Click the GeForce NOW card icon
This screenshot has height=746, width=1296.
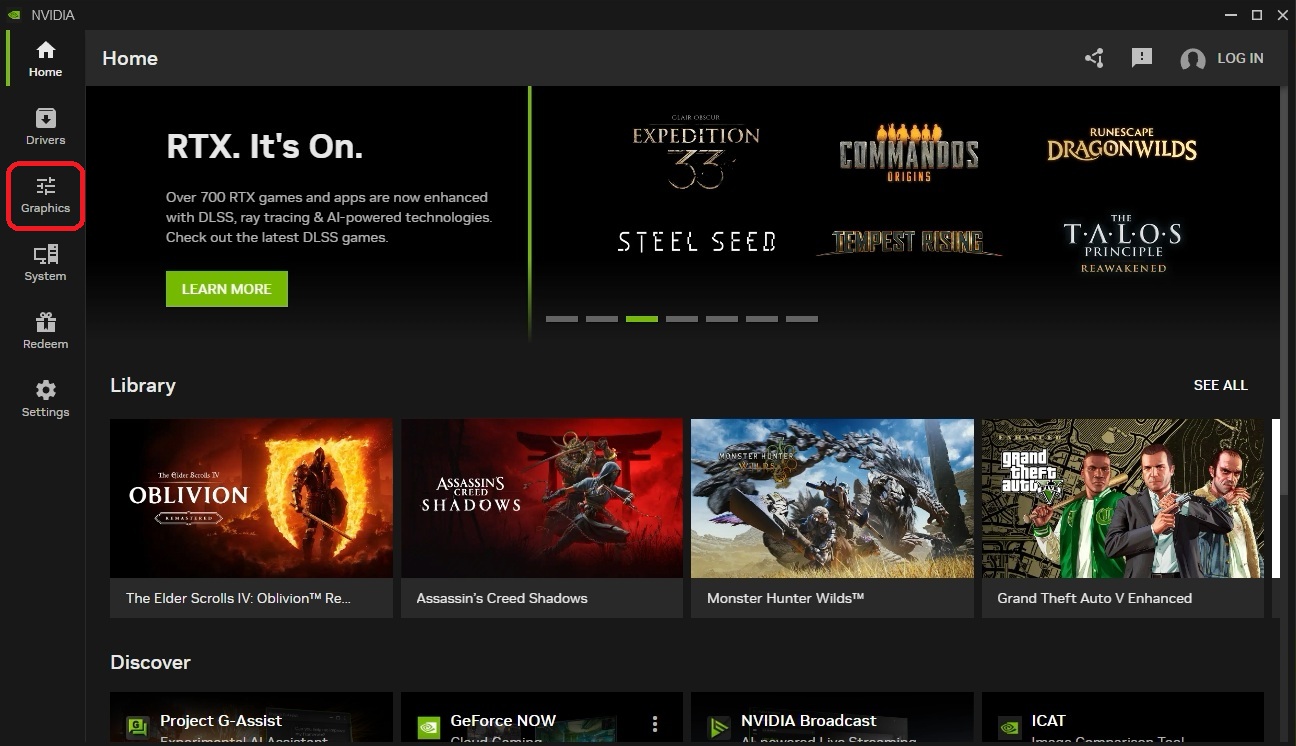pyautogui.click(x=428, y=726)
